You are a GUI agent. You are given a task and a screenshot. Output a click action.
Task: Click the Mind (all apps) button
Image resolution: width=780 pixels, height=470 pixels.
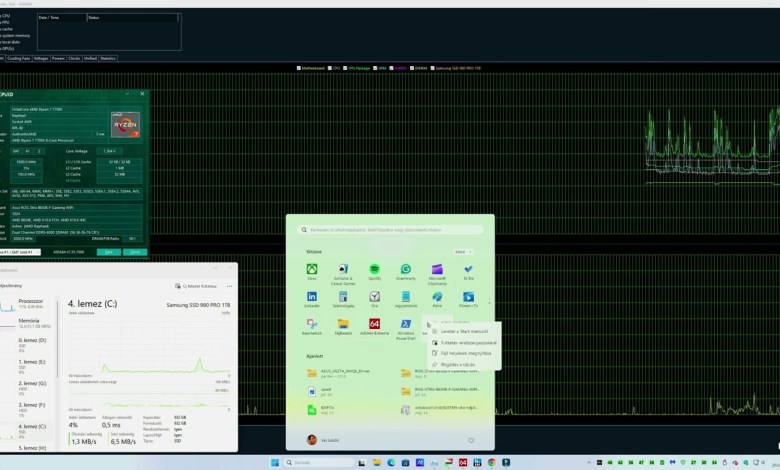point(462,252)
